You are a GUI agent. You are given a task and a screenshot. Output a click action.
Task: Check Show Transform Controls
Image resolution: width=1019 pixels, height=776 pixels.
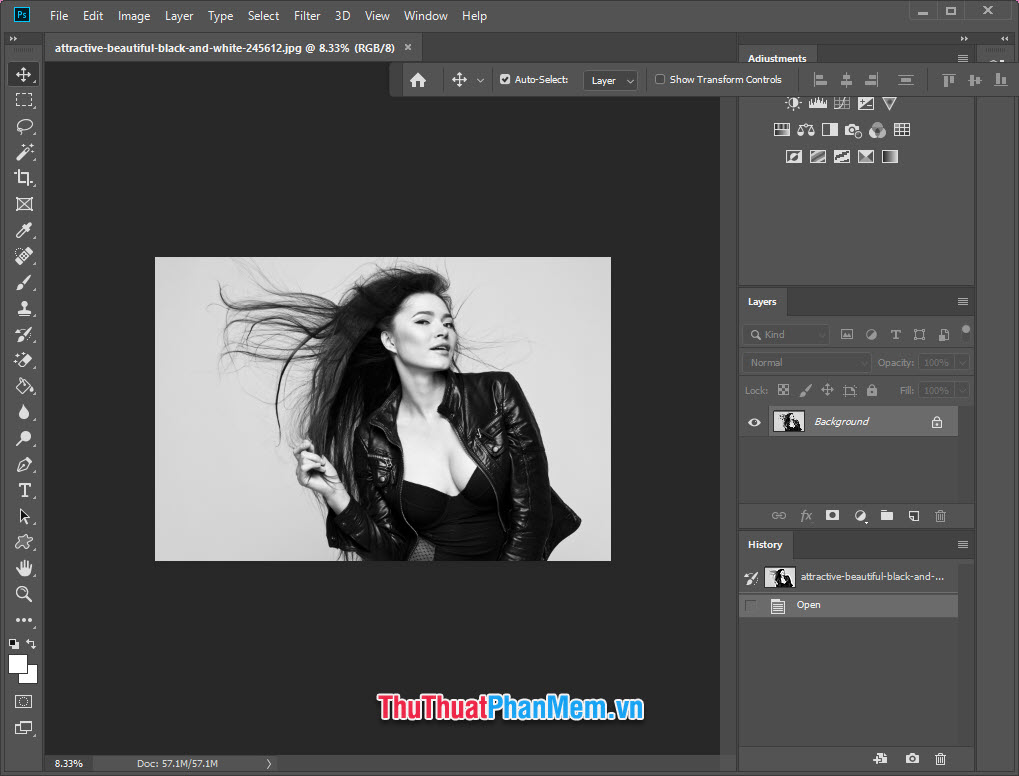pos(659,79)
